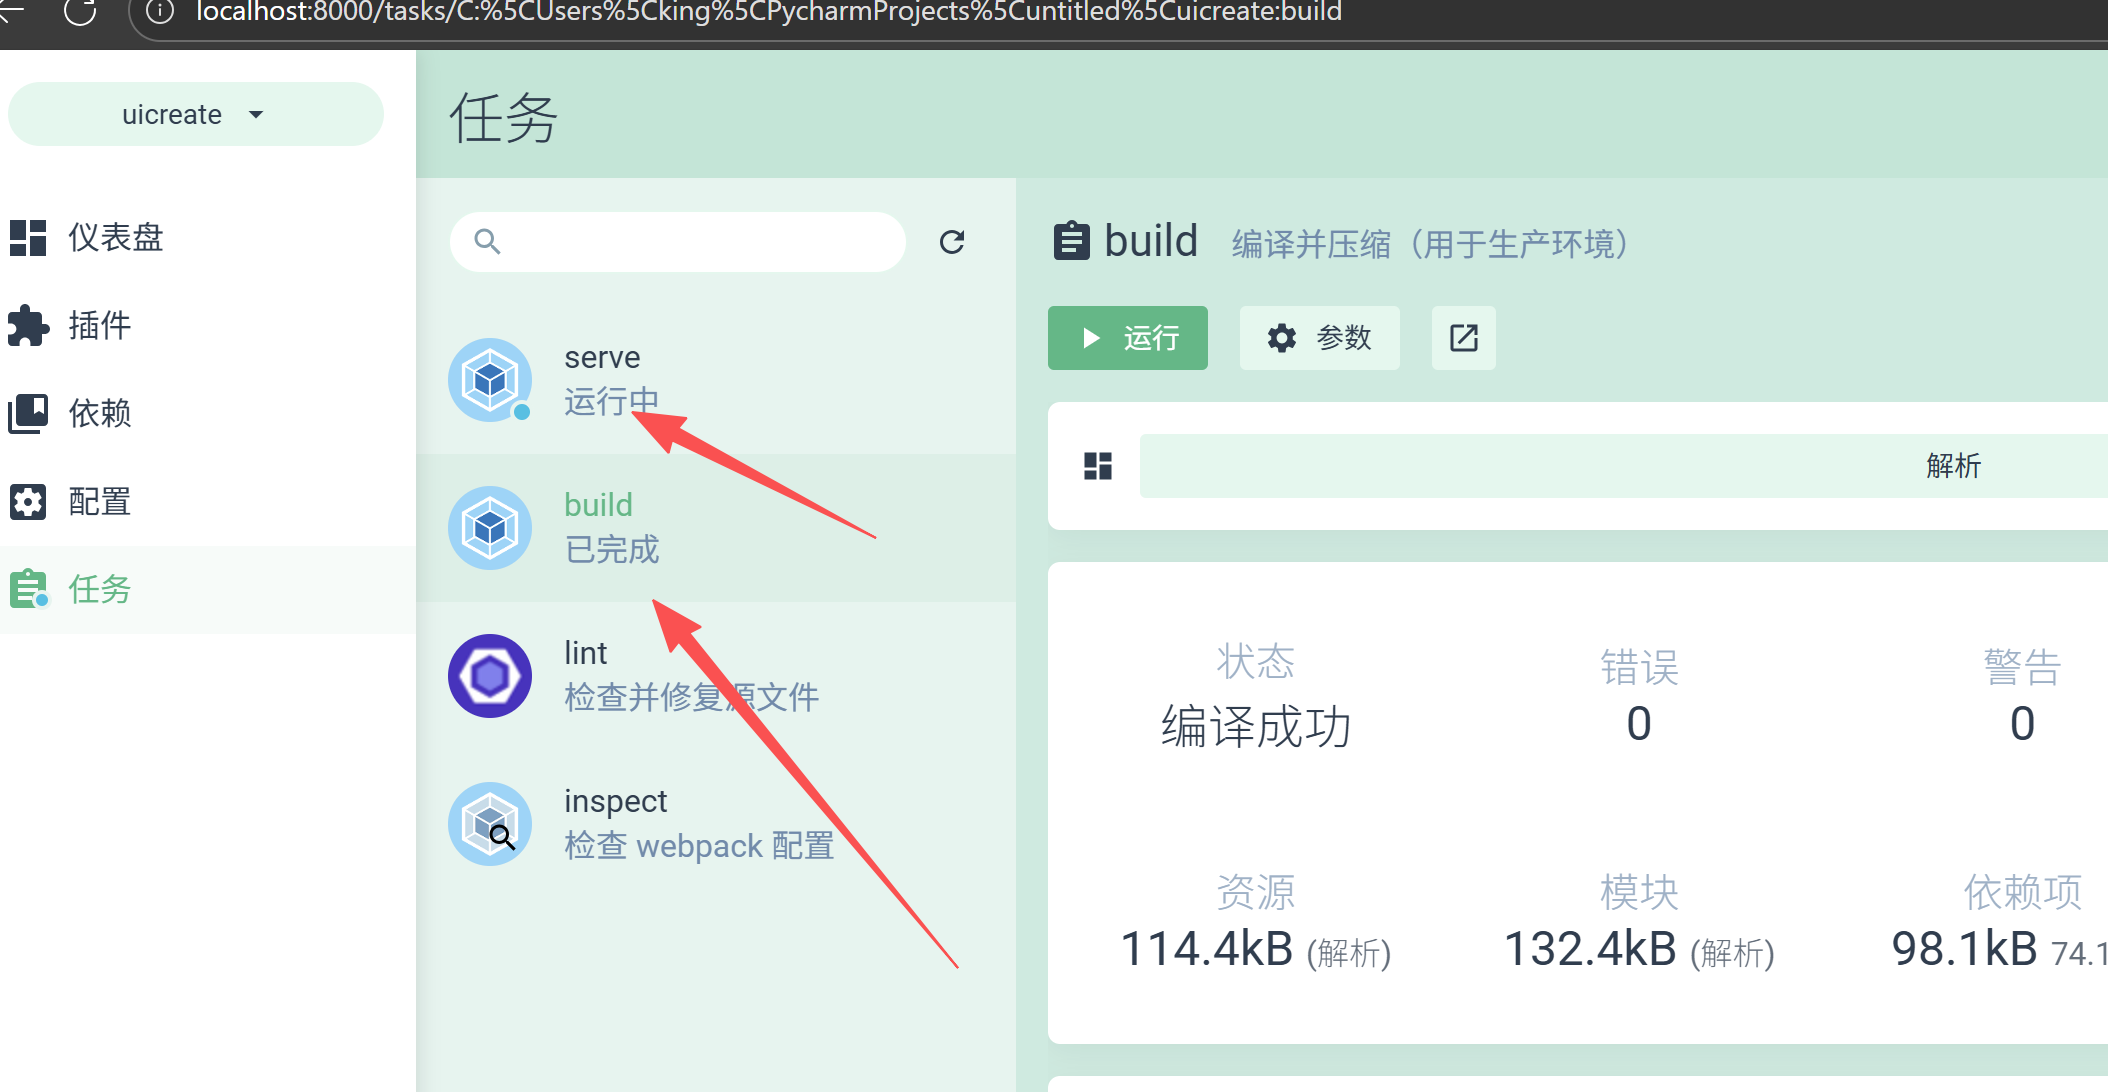Click the dashboard view grid icon beside 解析
Viewport: 2108px width, 1092px height.
tap(1098, 466)
